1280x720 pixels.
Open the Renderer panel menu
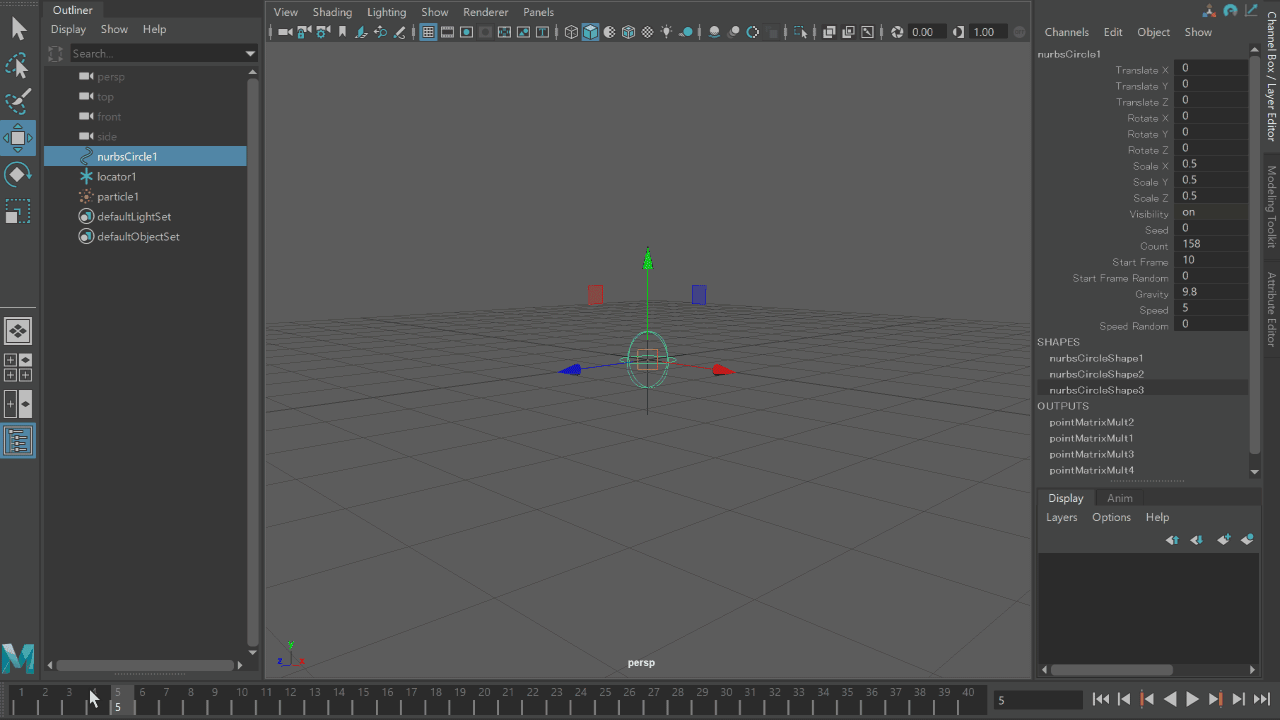pyautogui.click(x=486, y=12)
